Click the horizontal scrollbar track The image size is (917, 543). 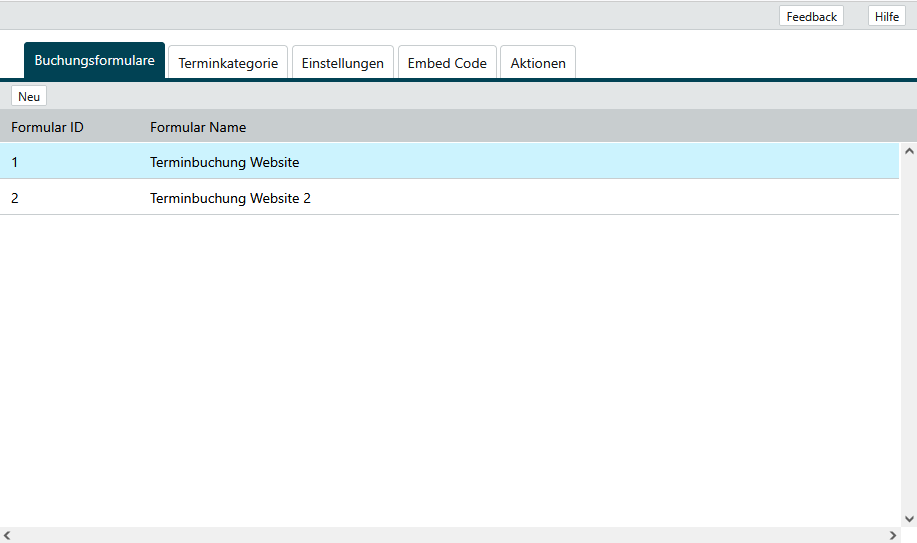pyautogui.click(x=450, y=535)
